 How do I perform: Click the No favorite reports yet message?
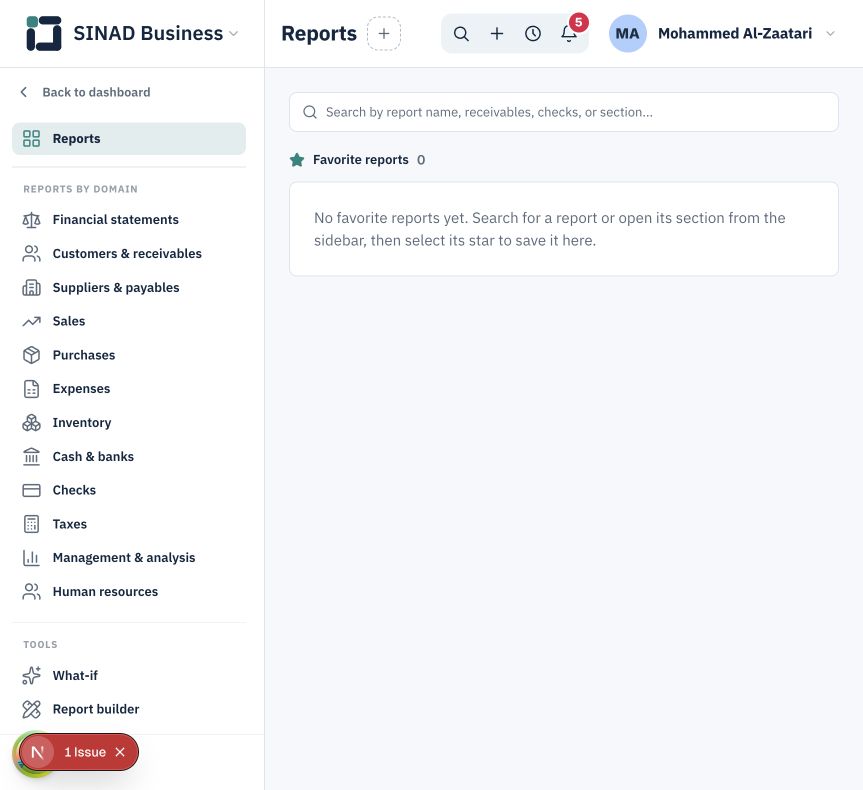(550, 229)
